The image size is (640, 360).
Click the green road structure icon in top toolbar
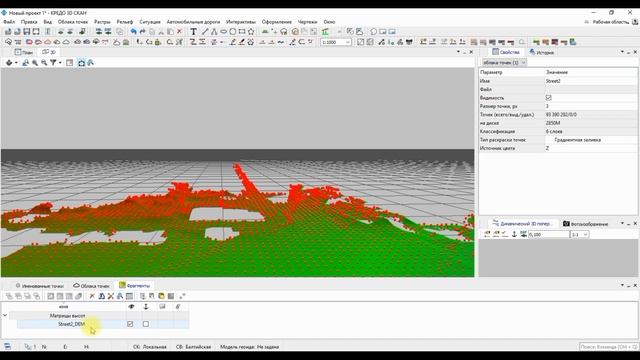tap(325, 31)
